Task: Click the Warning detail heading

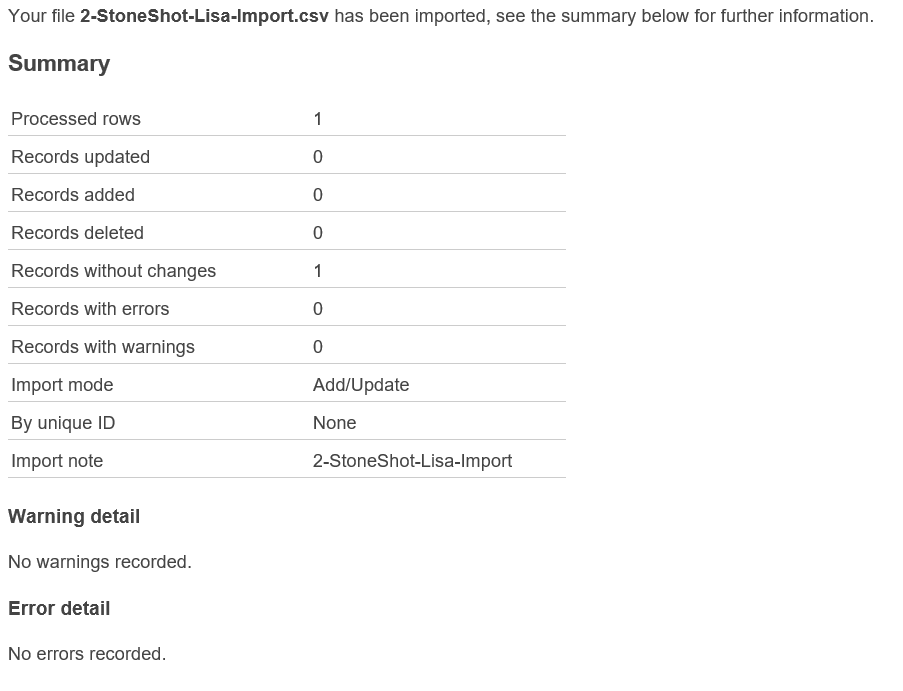Action: click(x=74, y=517)
